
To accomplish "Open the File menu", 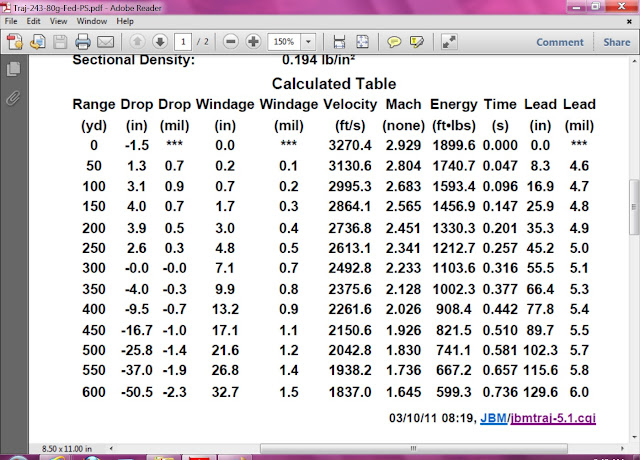I will coord(11,21).
